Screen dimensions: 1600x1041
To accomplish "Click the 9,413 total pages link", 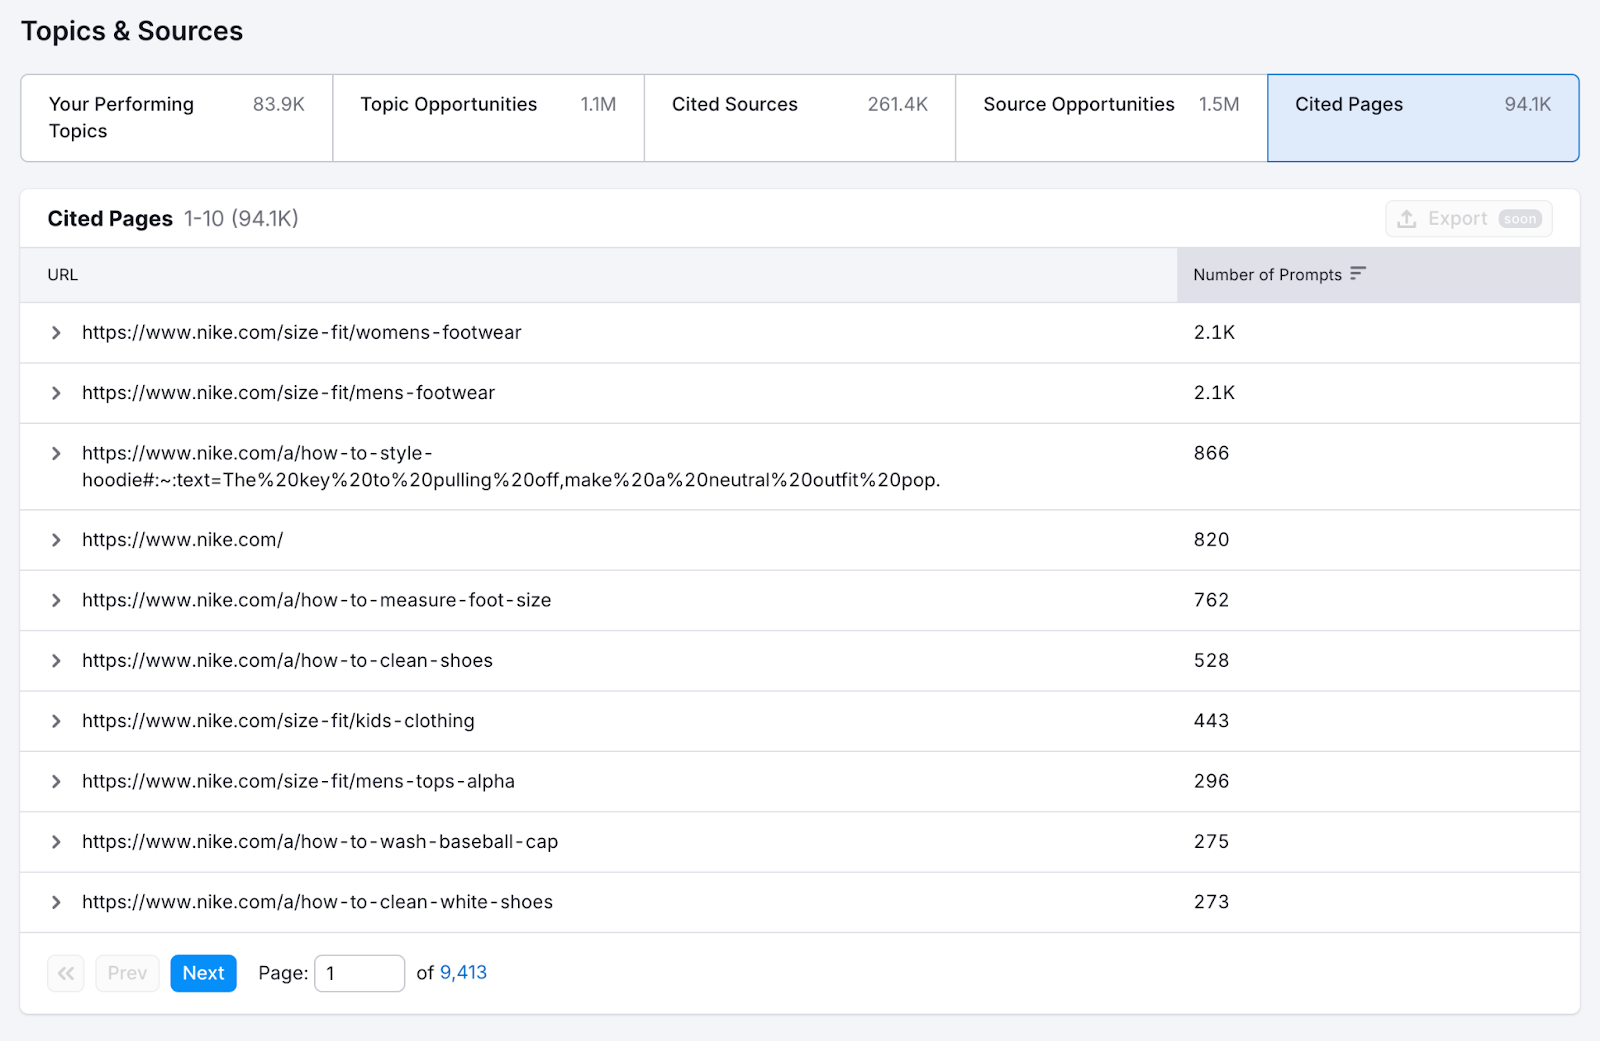I will 463,973.
